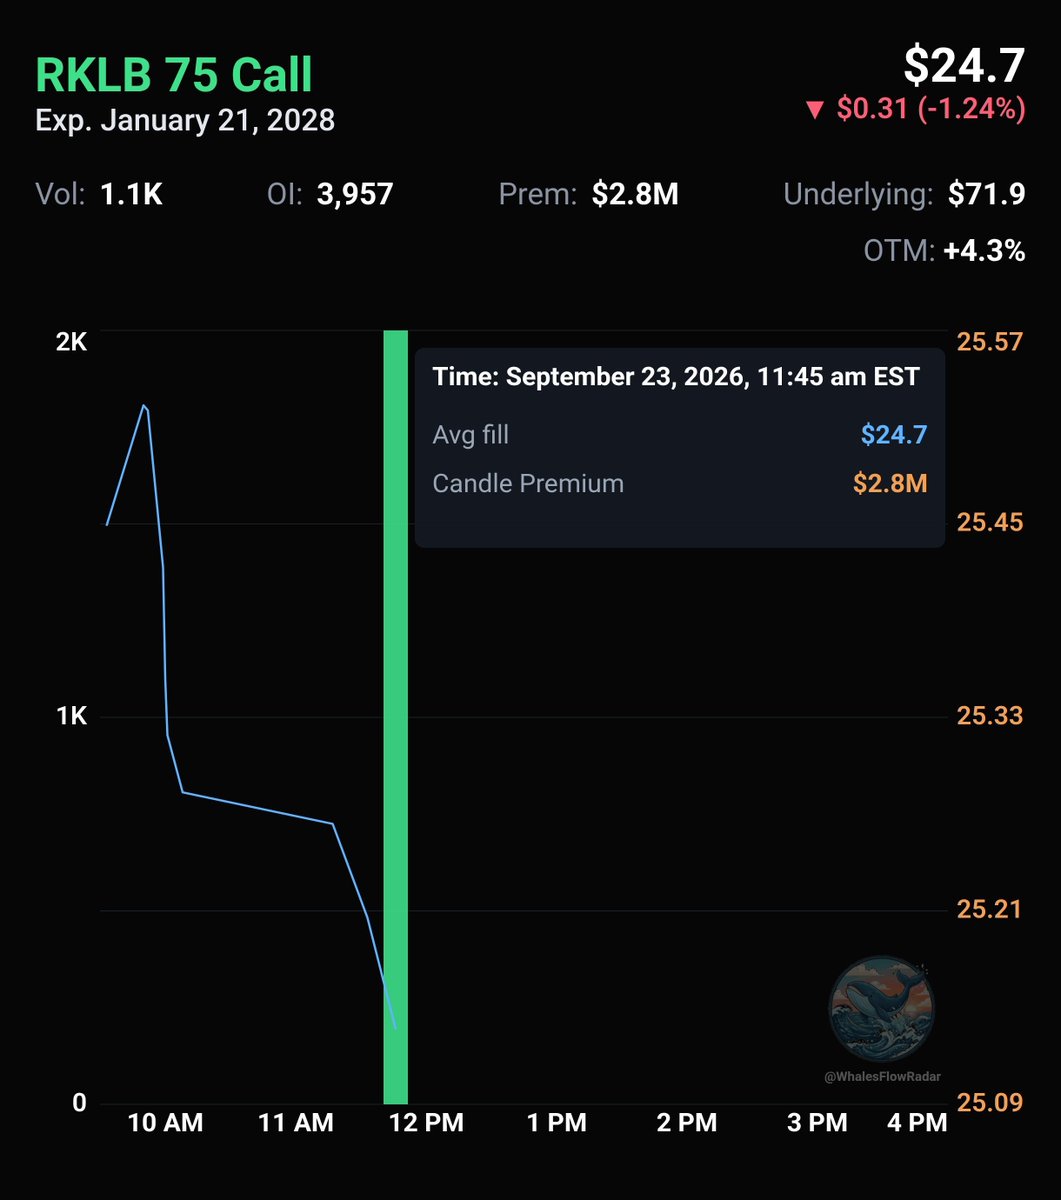This screenshot has width=1061, height=1200.
Task: Click the red down-triangle price change indicator
Action: (813, 109)
